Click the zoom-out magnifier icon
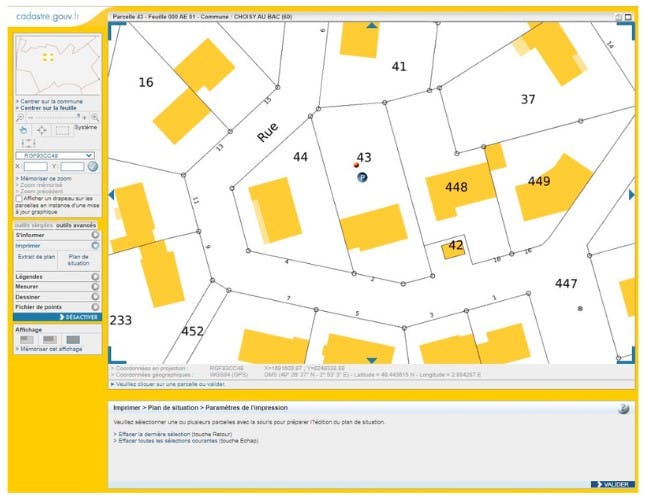Image resolution: width=648 pixels, height=498 pixels. 20,117
